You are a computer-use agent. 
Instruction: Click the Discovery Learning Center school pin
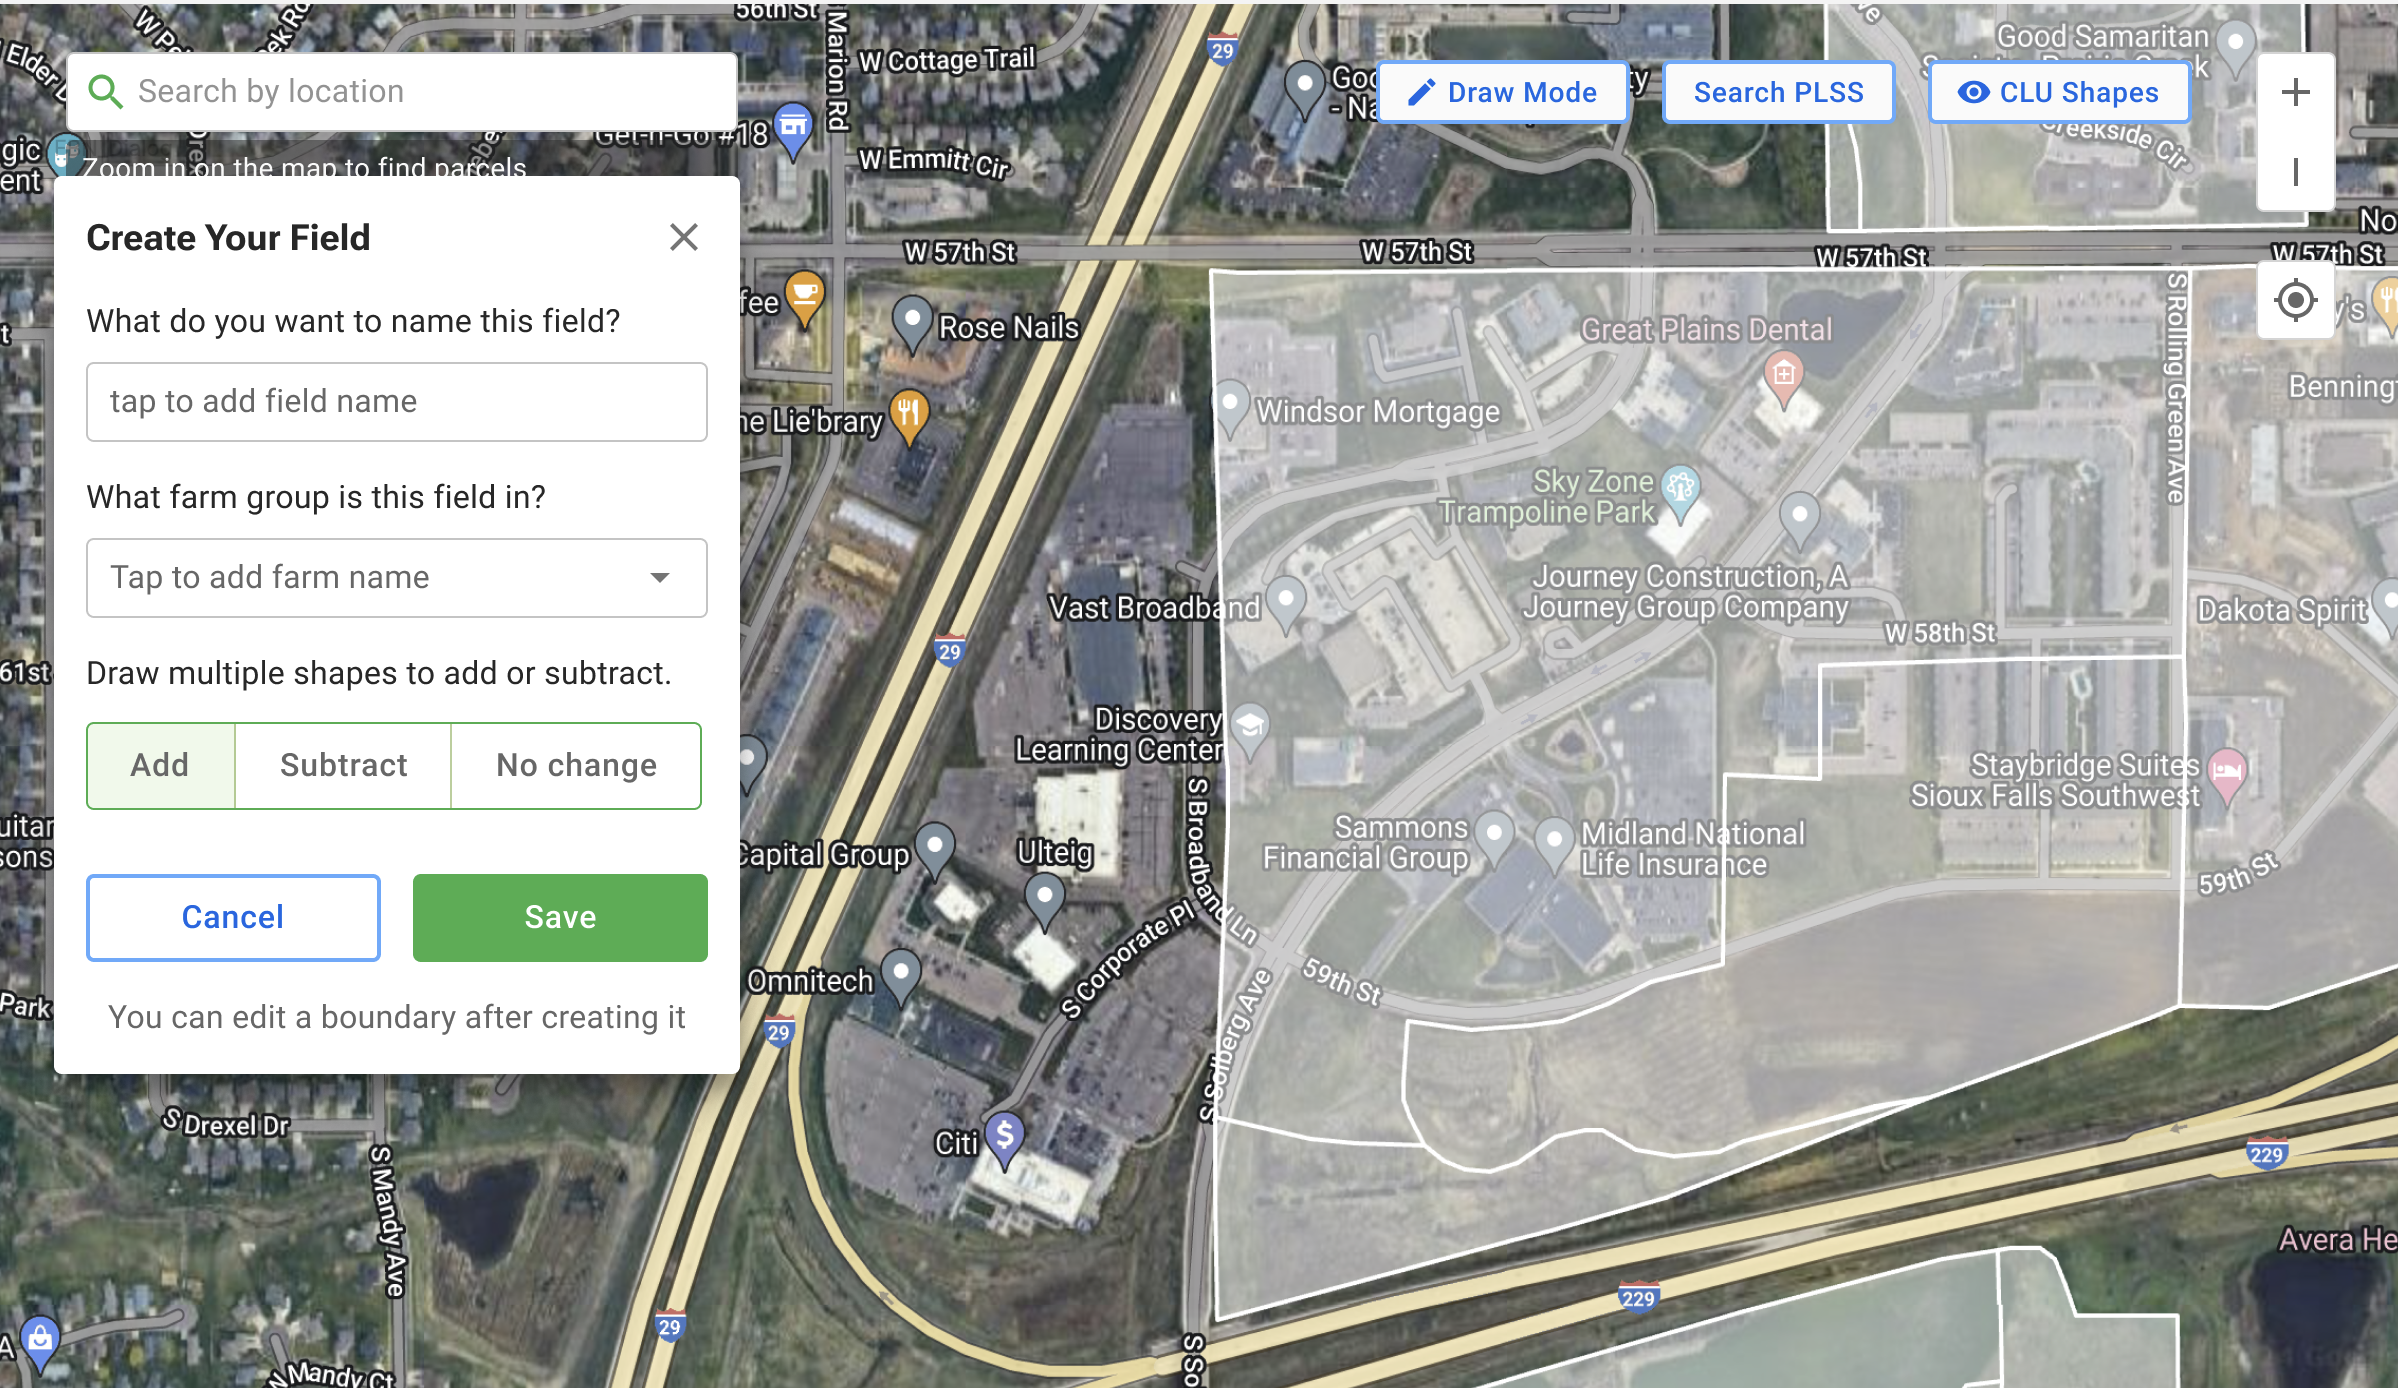[x=1250, y=730]
